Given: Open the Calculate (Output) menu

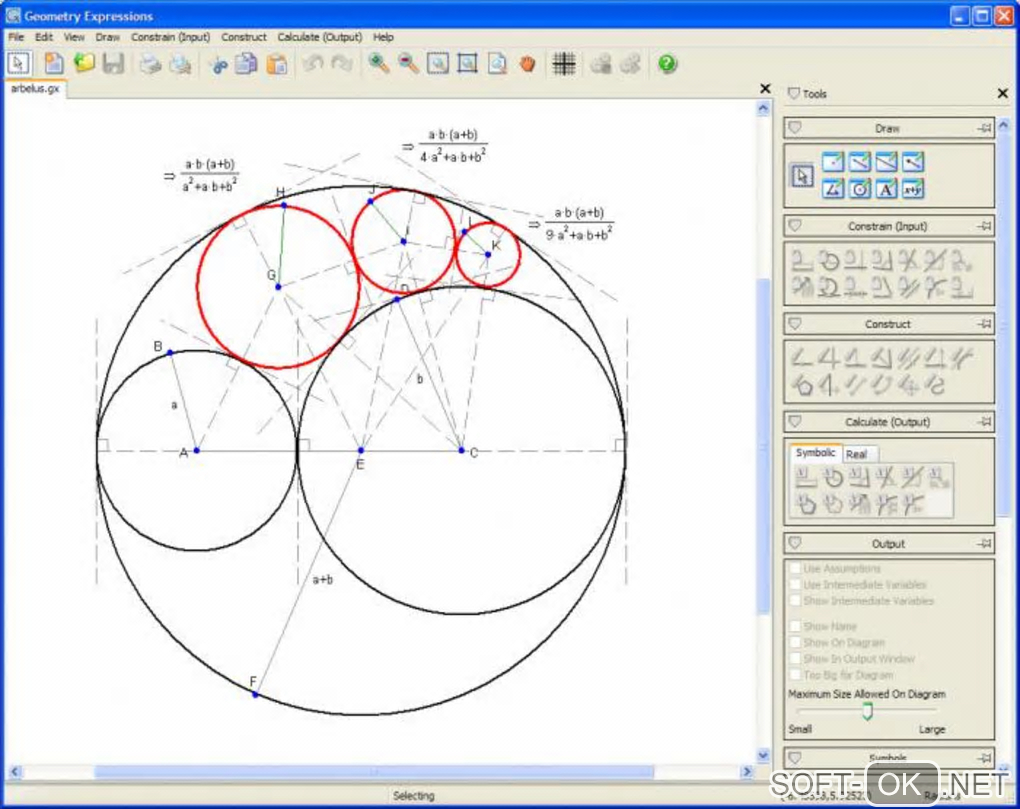Looking at the screenshot, I should click(319, 37).
